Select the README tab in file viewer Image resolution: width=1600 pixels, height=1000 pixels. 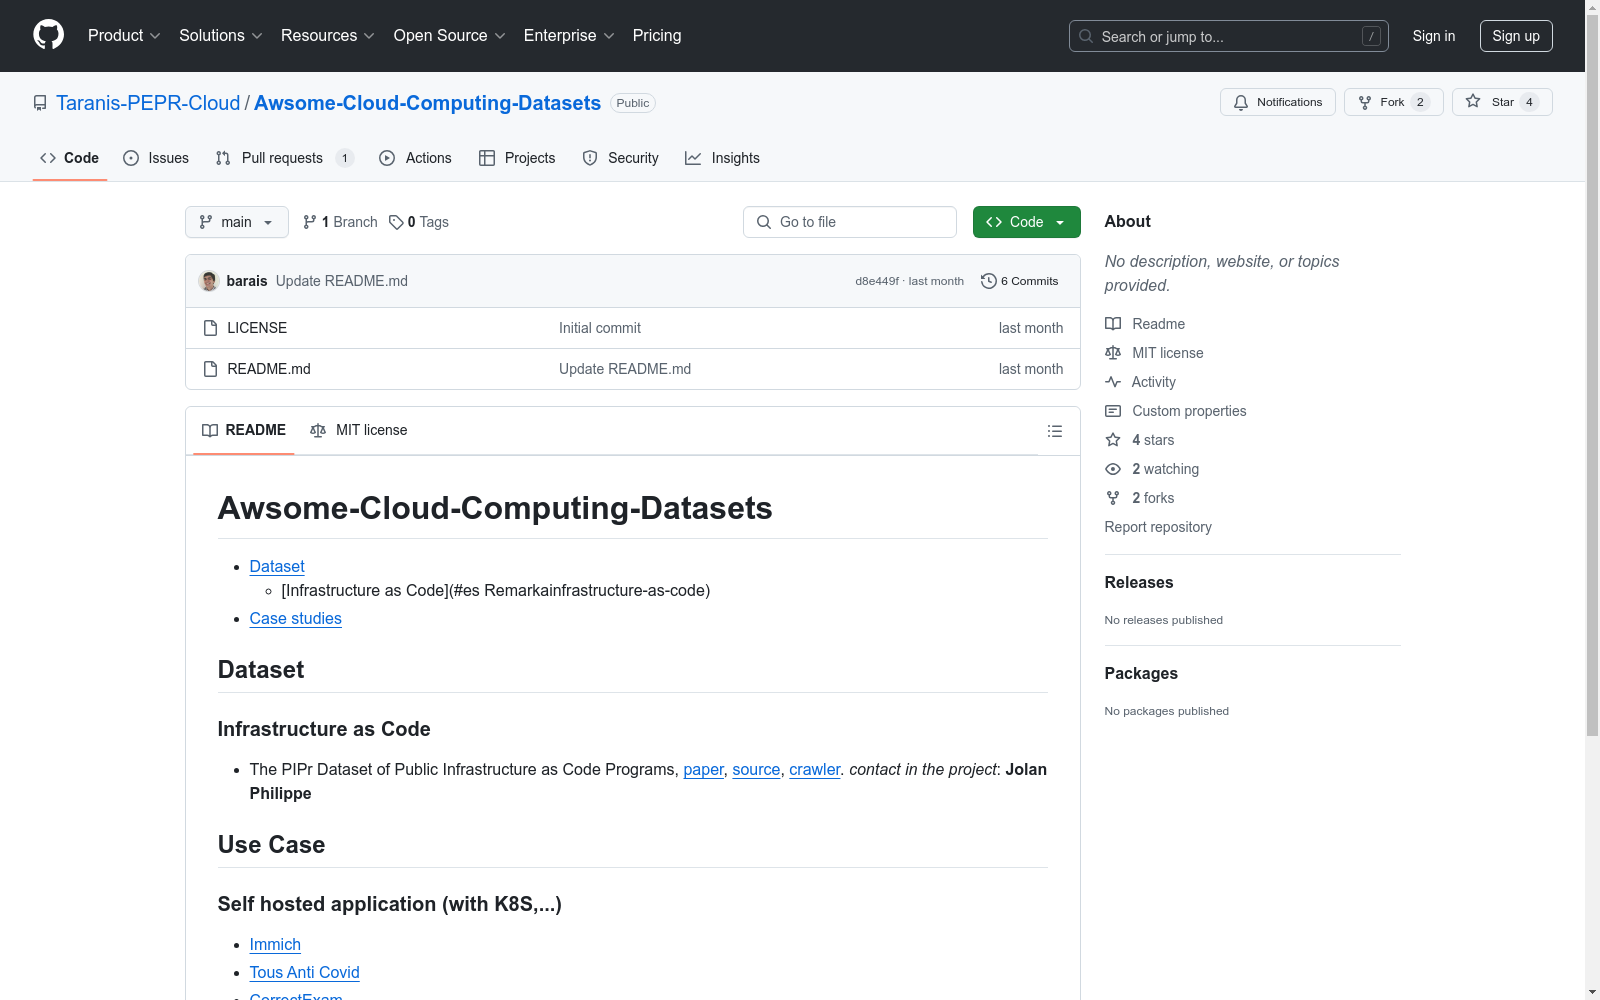coord(244,431)
